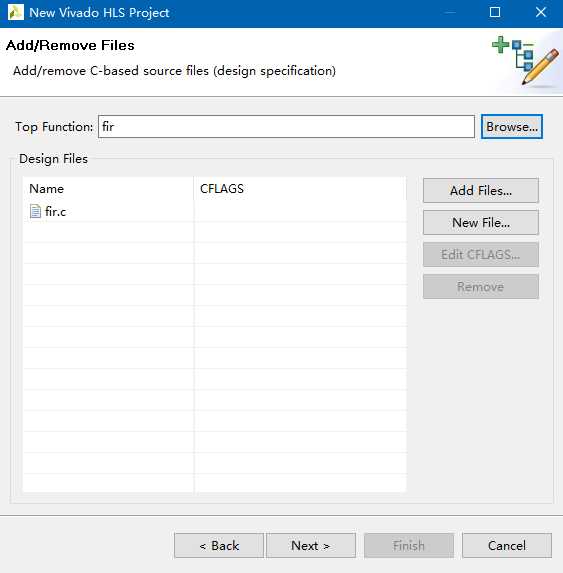
Task: Minimize the New Vivado HLS Project window
Action: point(450,12)
